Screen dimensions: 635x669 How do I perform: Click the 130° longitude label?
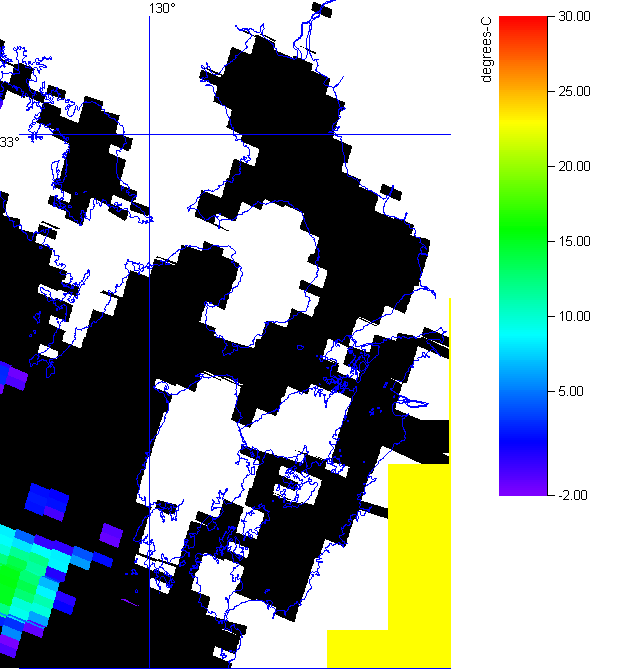coord(162,8)
